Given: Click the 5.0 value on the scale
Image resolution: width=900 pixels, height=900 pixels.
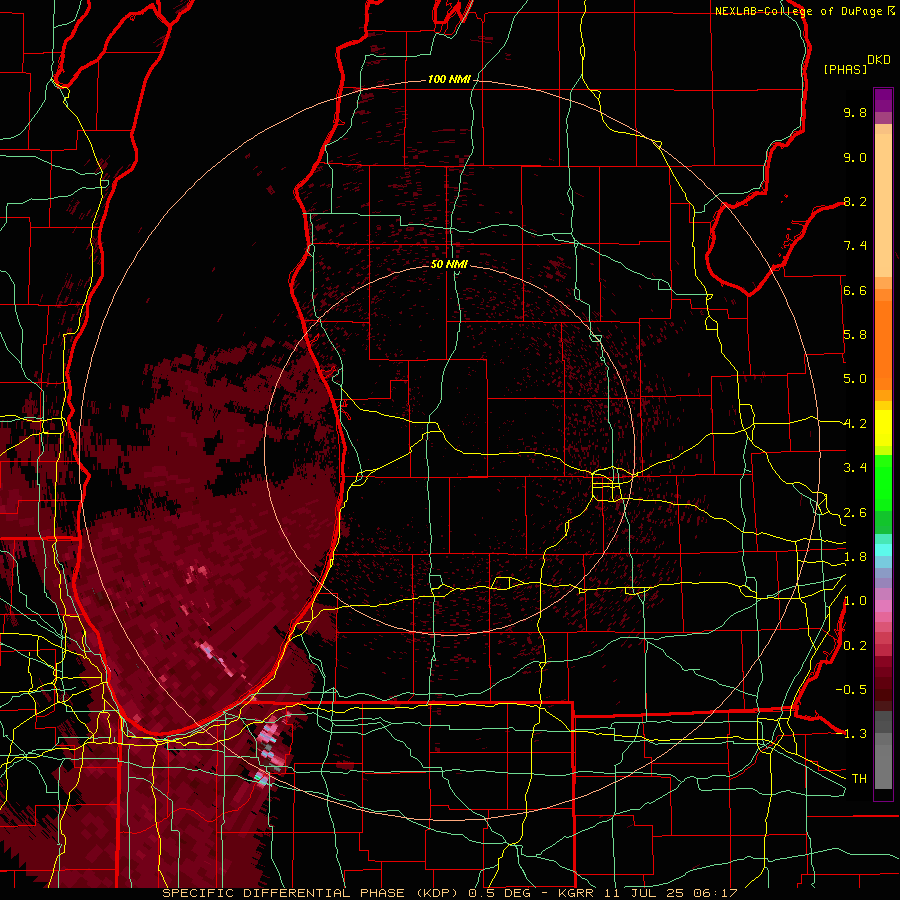Looking at the screenshot, I should (855, 379).
